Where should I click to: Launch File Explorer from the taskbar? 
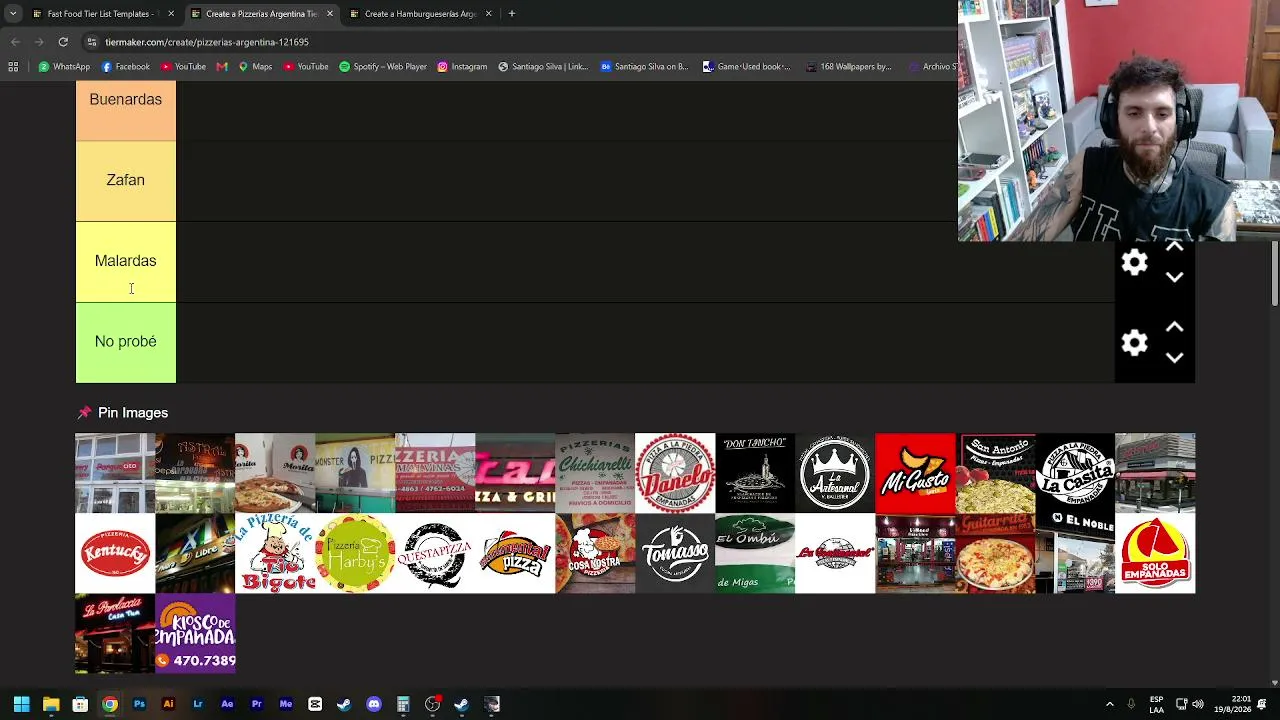51,705
